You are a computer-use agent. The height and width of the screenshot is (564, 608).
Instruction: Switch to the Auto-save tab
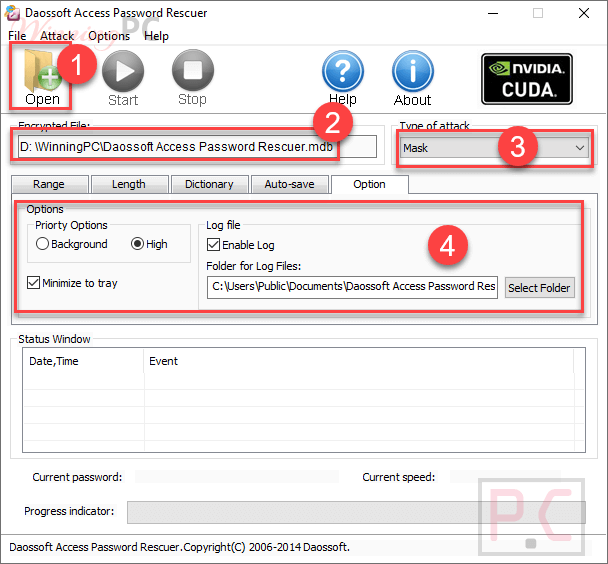click(x=290, y=184)
